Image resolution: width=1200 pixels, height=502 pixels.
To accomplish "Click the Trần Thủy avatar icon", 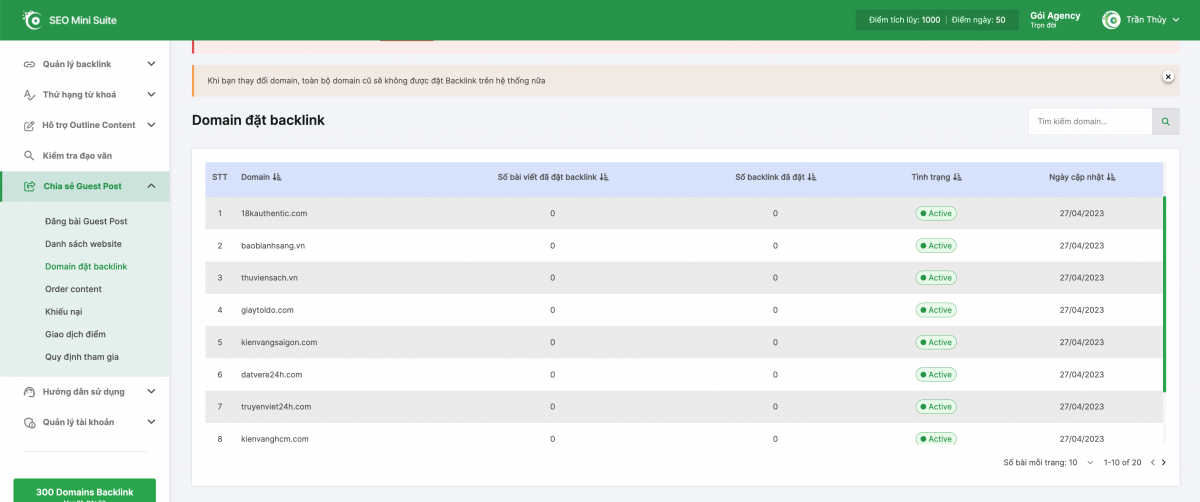I will [x=1111, y=20].
